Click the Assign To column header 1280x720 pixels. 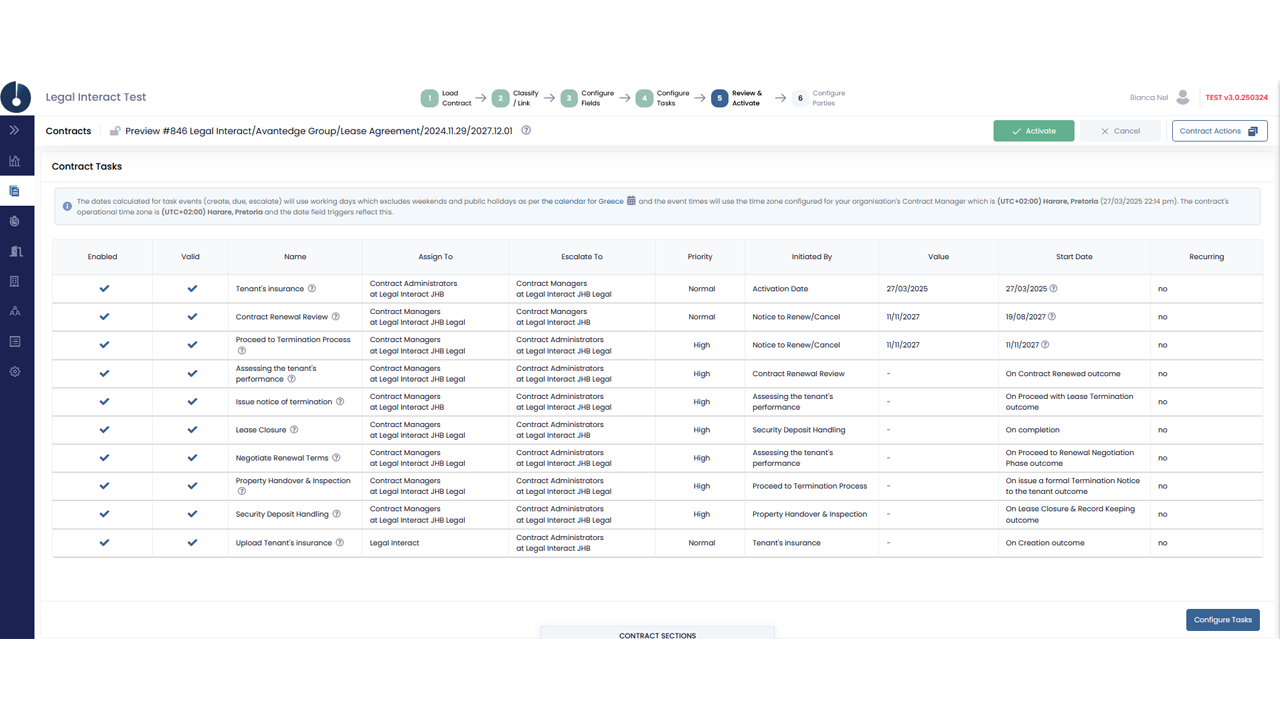point(435,257)
